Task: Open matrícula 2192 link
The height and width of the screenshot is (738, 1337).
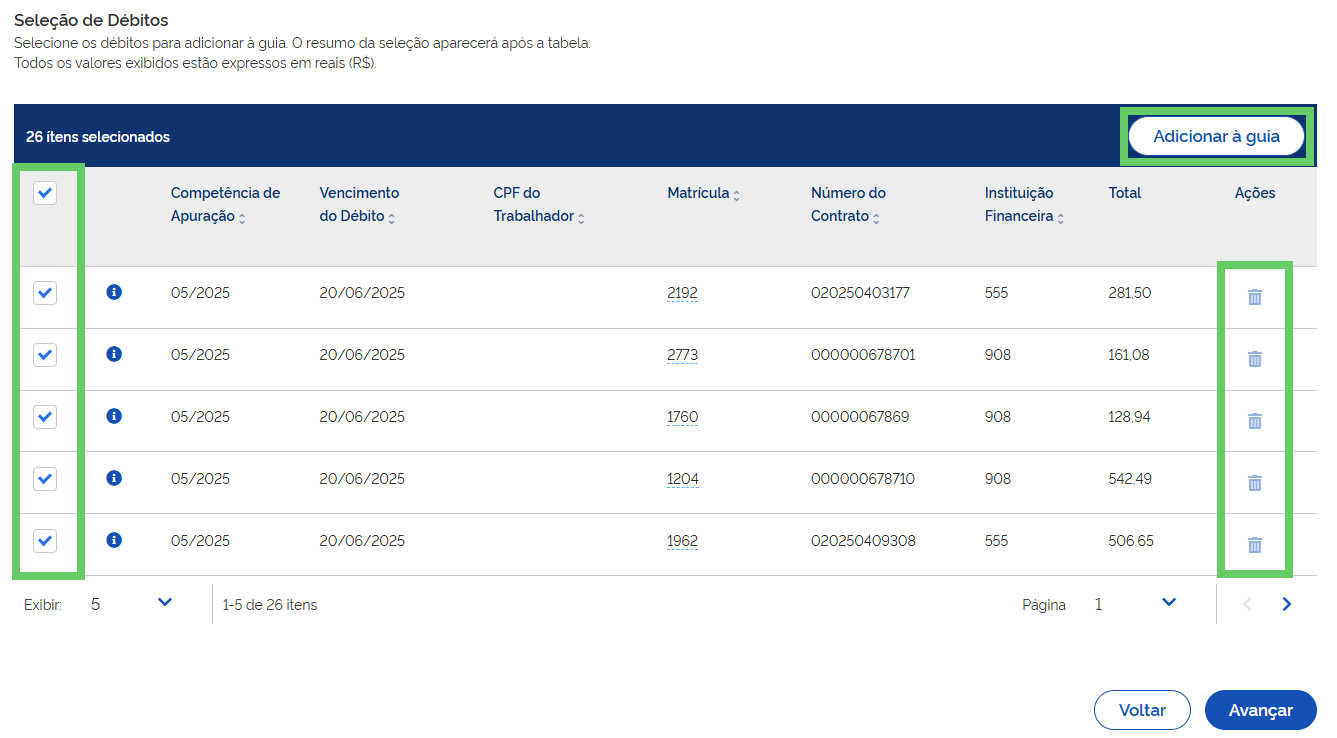Action: (x=683, y=293)
